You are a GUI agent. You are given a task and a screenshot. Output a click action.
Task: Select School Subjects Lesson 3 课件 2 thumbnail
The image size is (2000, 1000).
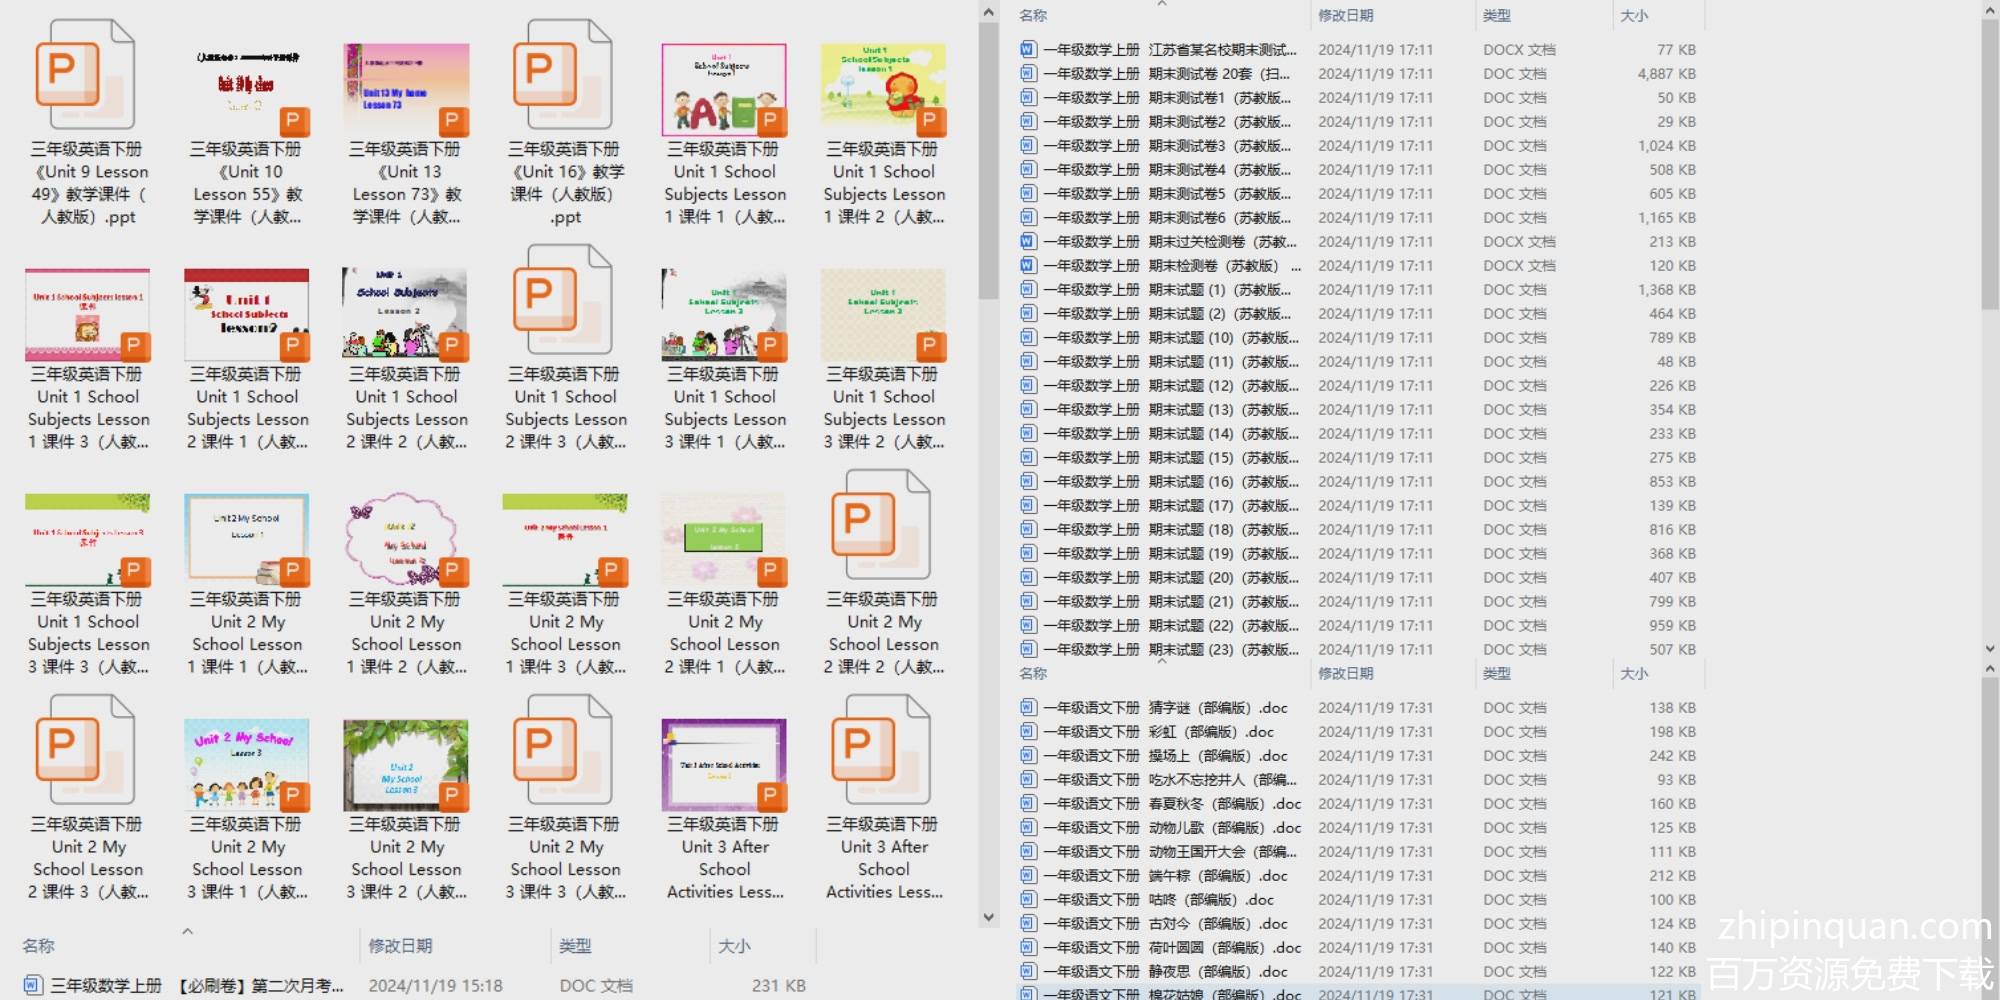click(x=883, y=315)
